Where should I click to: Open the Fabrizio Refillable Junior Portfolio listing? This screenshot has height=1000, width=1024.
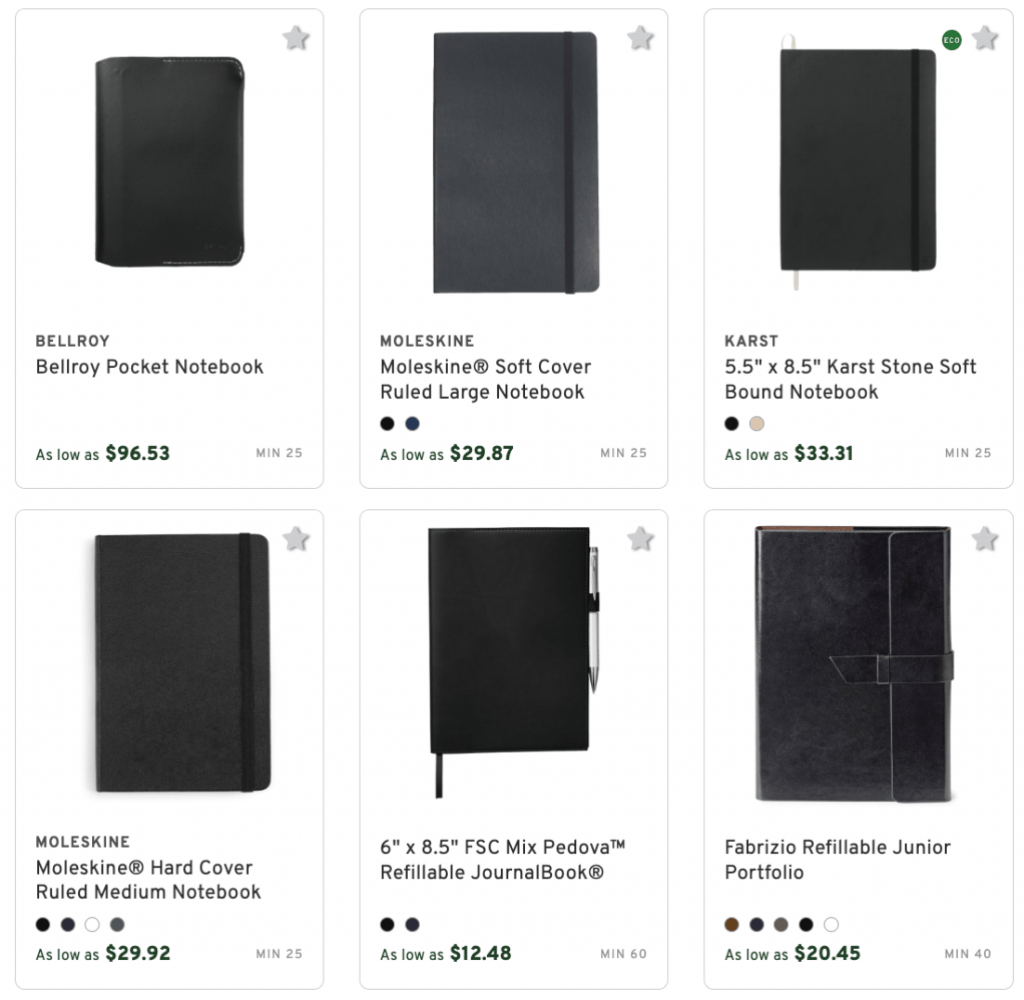click(838, 859)
